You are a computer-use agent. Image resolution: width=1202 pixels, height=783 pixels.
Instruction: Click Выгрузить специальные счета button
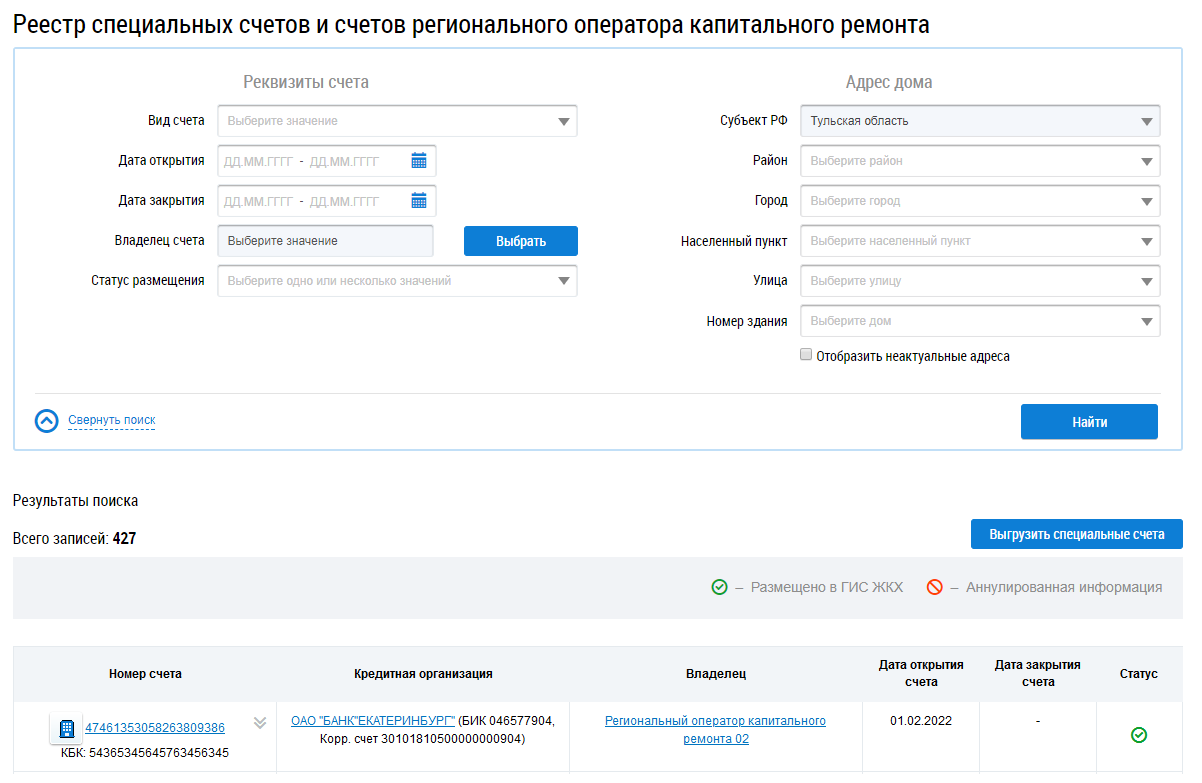(x=1076, y=534)
